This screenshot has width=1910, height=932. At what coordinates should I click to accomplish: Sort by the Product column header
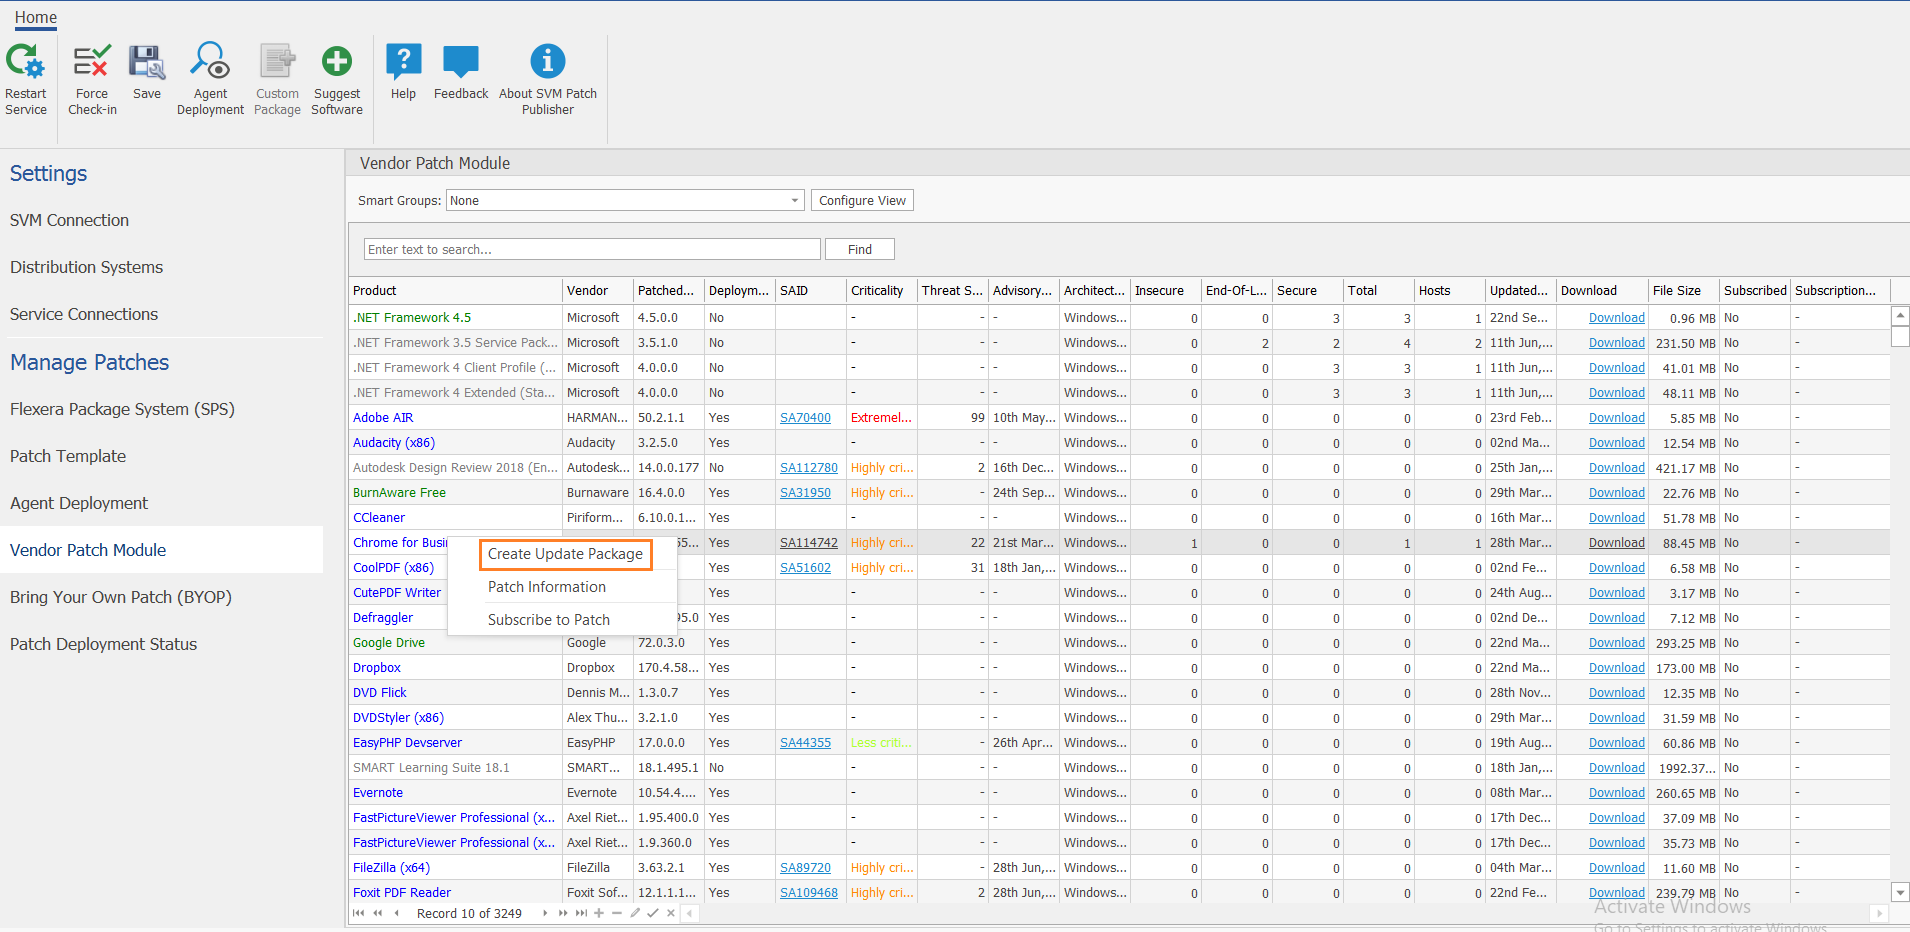point(455,290)
